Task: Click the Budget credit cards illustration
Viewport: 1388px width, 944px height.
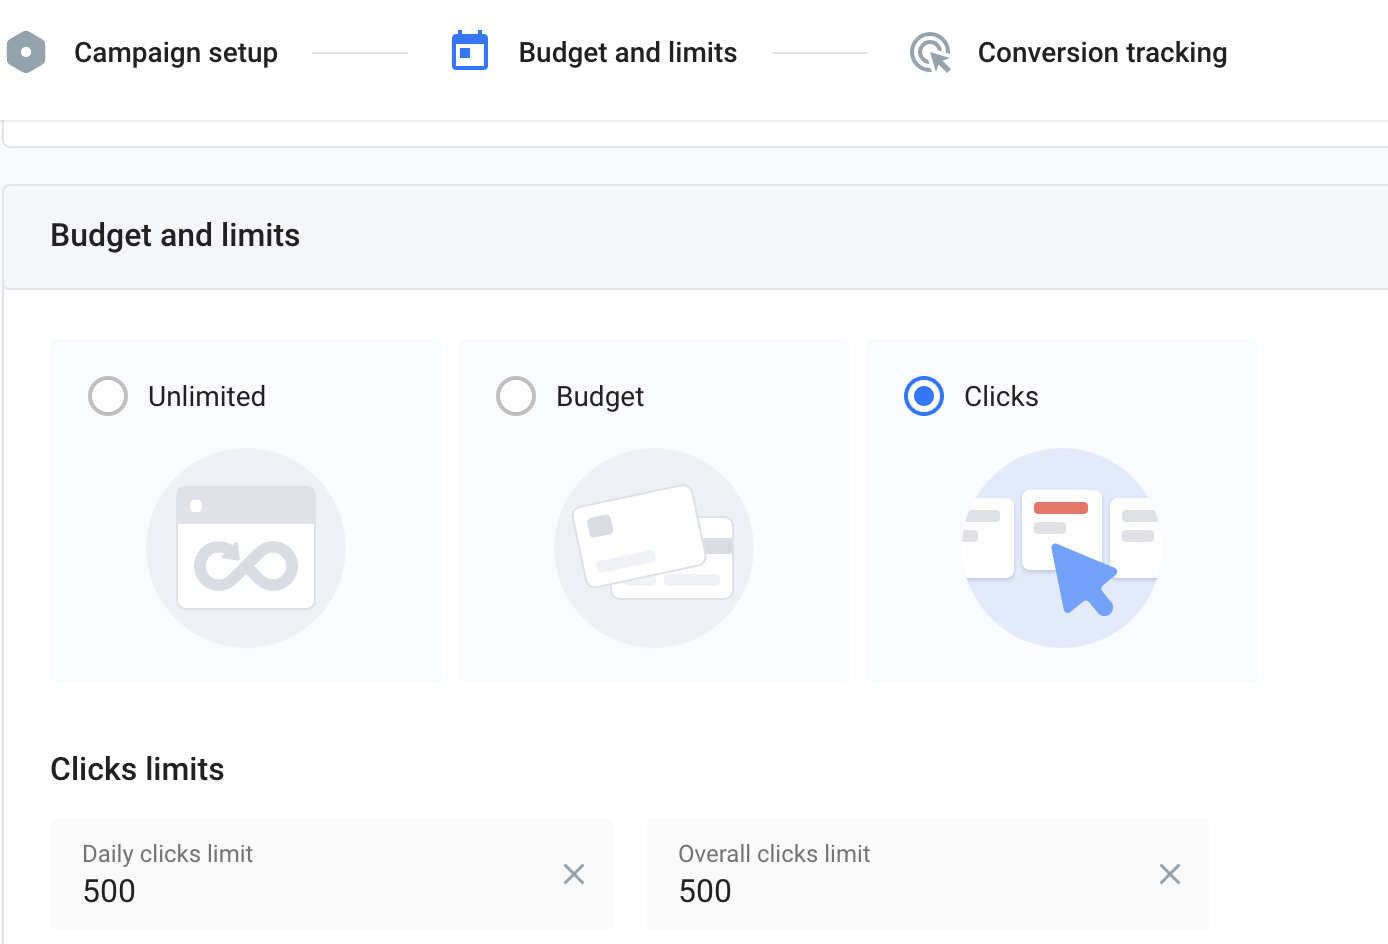Action: (654, 548)
